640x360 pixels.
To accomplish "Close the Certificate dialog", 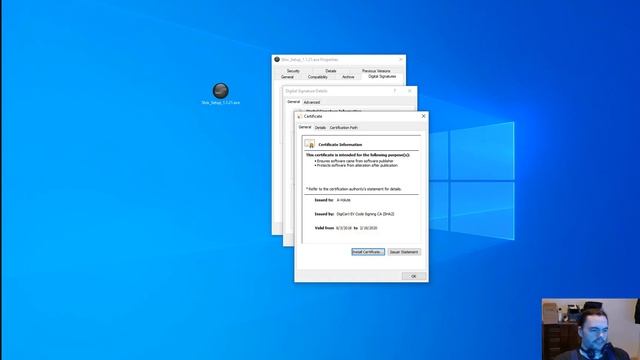I will pyautogui.click(x=423, y=116).
